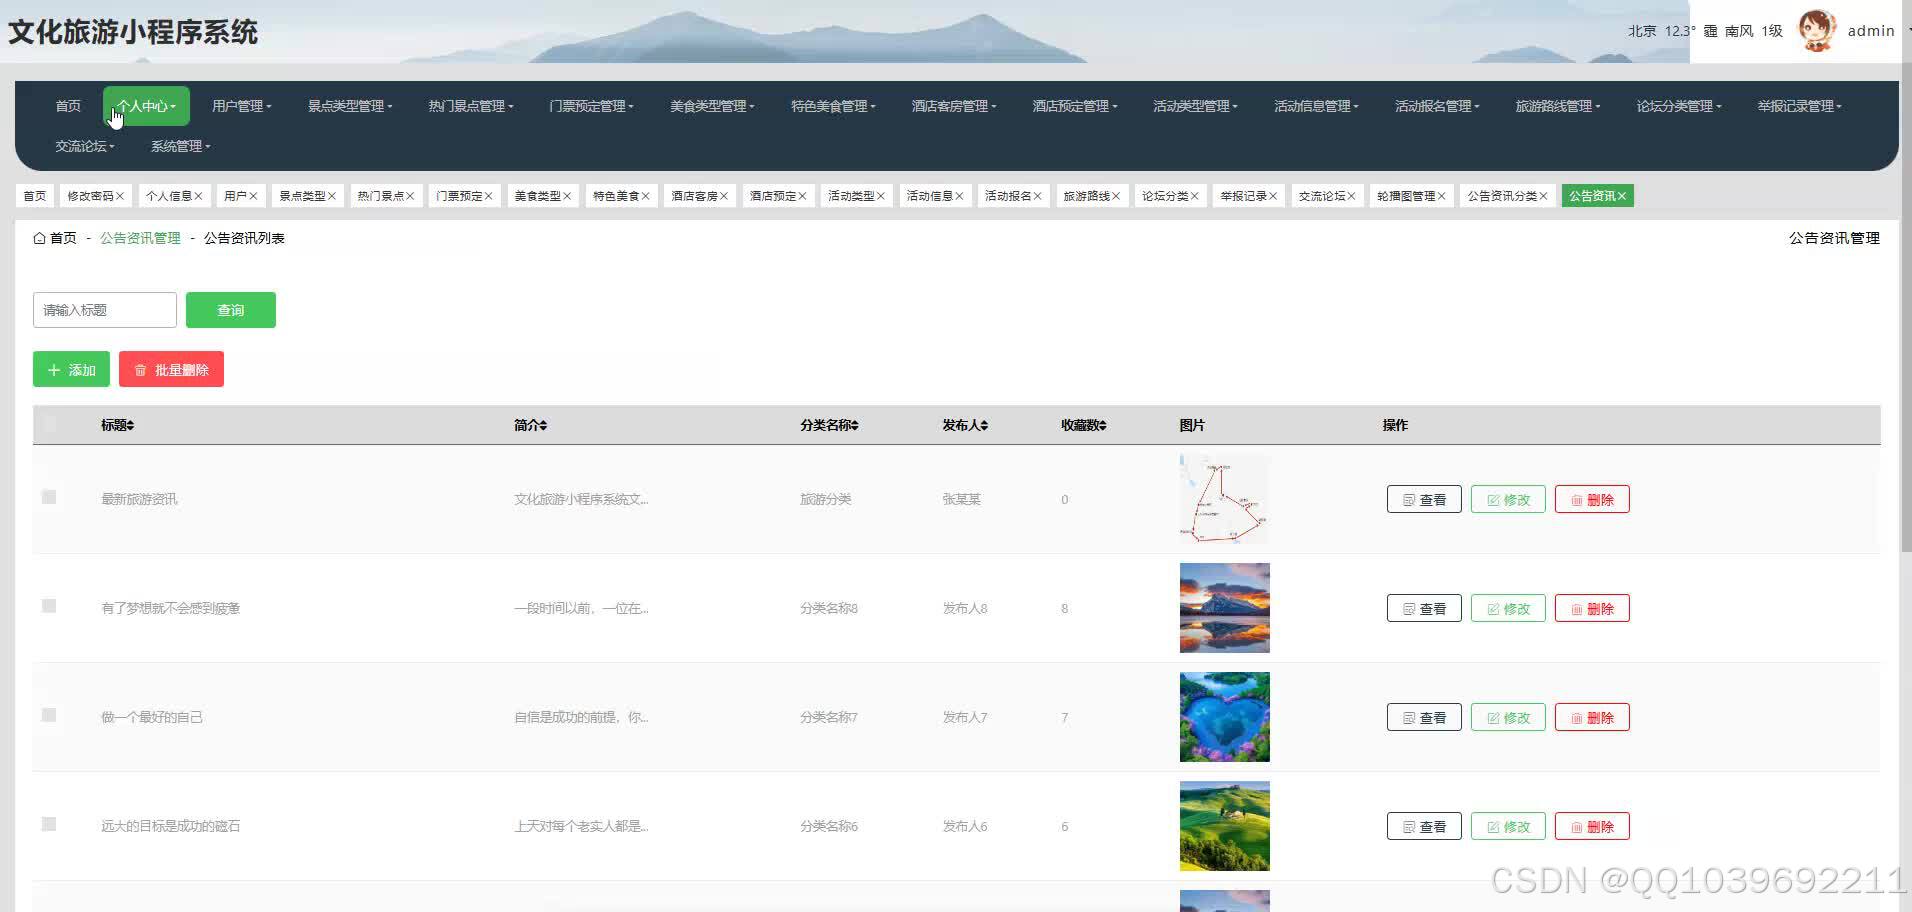Open the 系统管理 dropdown
Screen dimensions: 1912x912
[x=179, y=146]
